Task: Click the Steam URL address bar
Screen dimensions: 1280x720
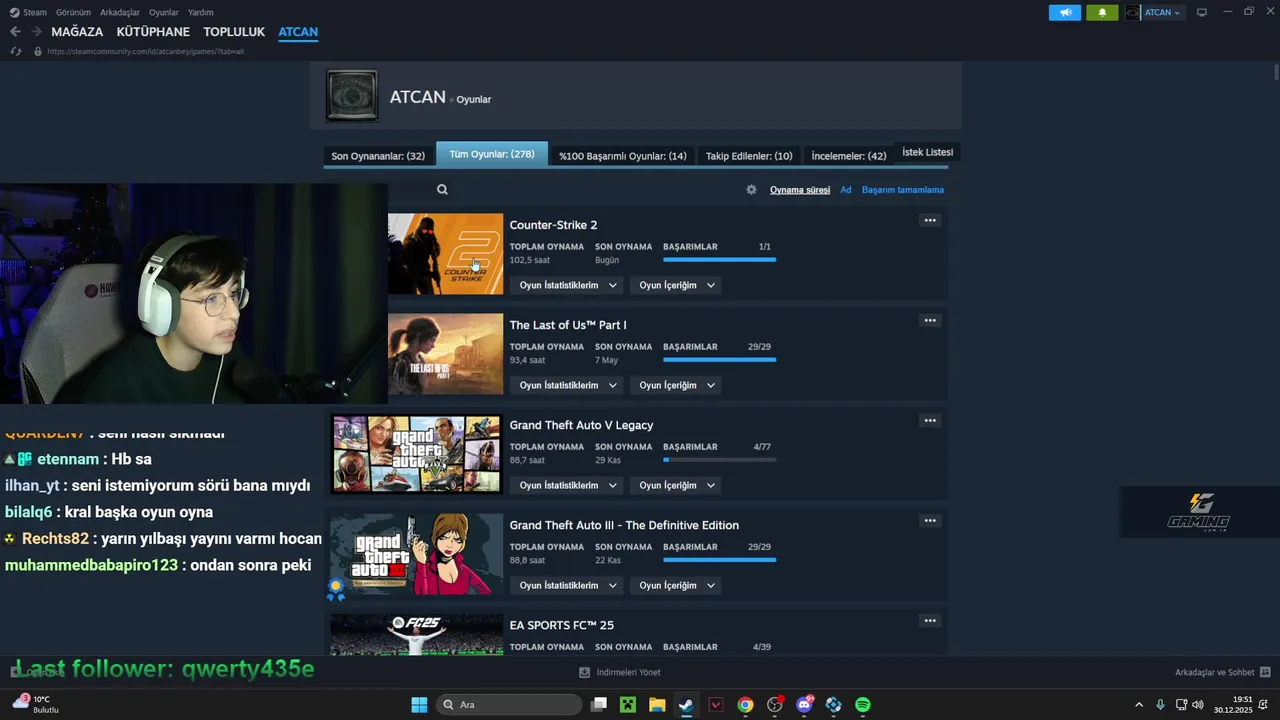Action: click(x=145, y=51)
